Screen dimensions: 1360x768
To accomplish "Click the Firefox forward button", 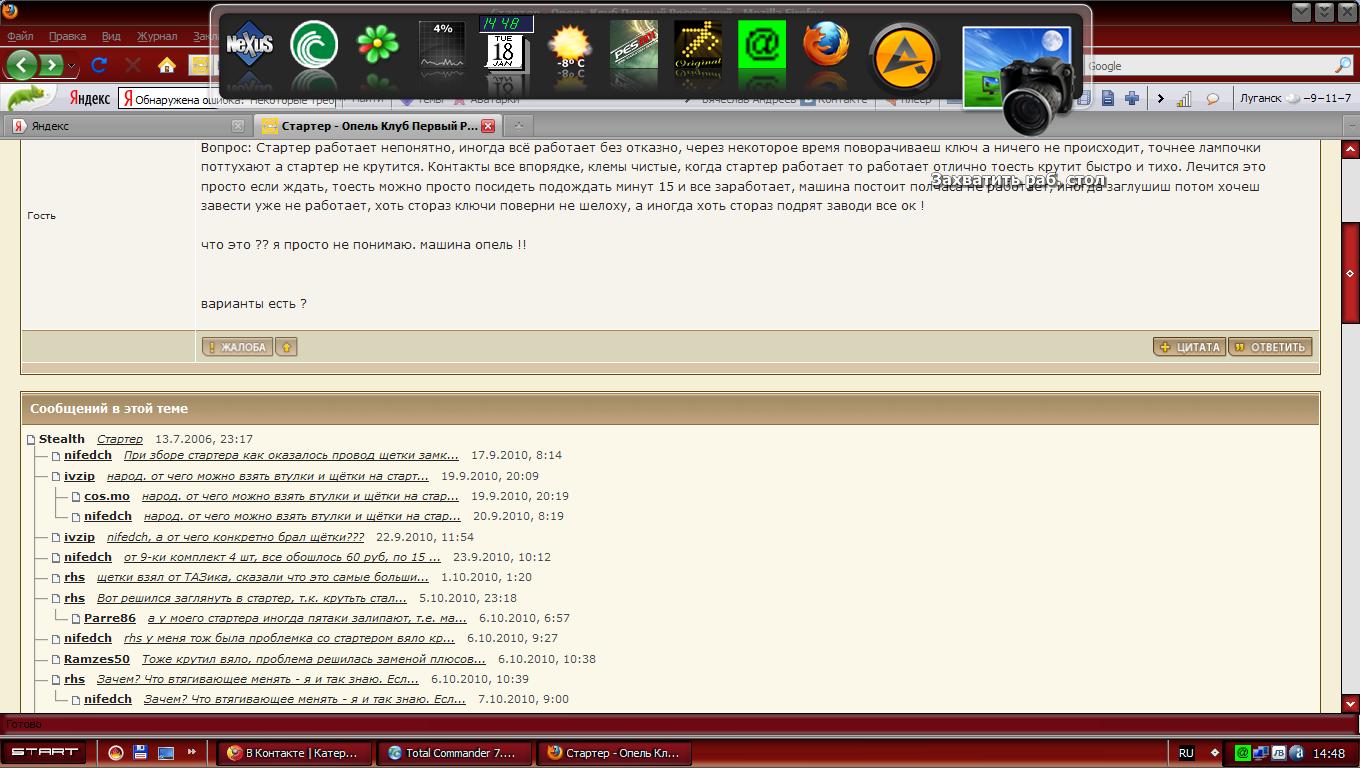I will click(52, 66).
